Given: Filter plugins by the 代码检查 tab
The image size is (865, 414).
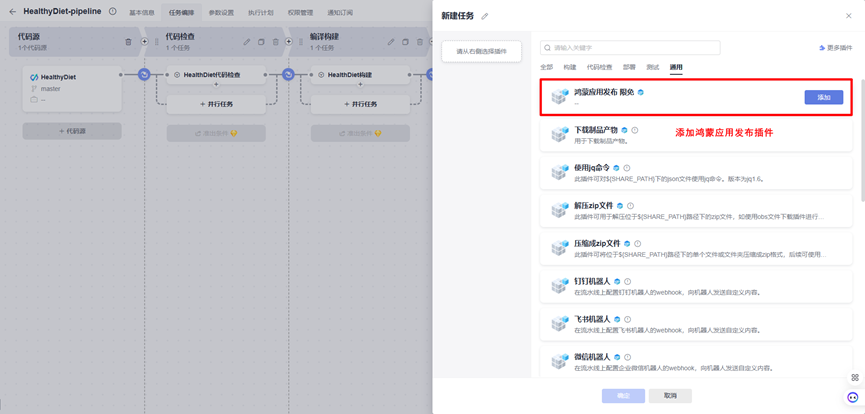Looking at the screenshot, I should pos(599,67).
